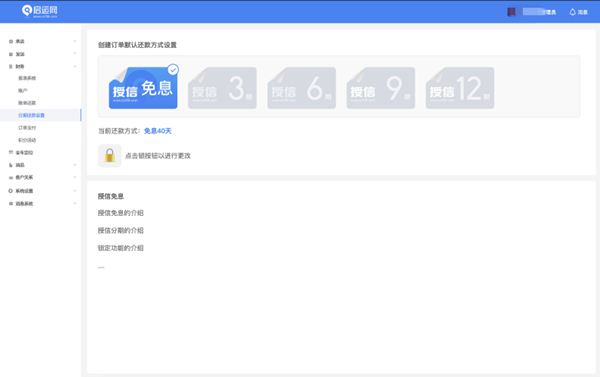The image size is (600, 377).
Task: Select the 授信免息 repayment card
Action: (x=143, y=88)
